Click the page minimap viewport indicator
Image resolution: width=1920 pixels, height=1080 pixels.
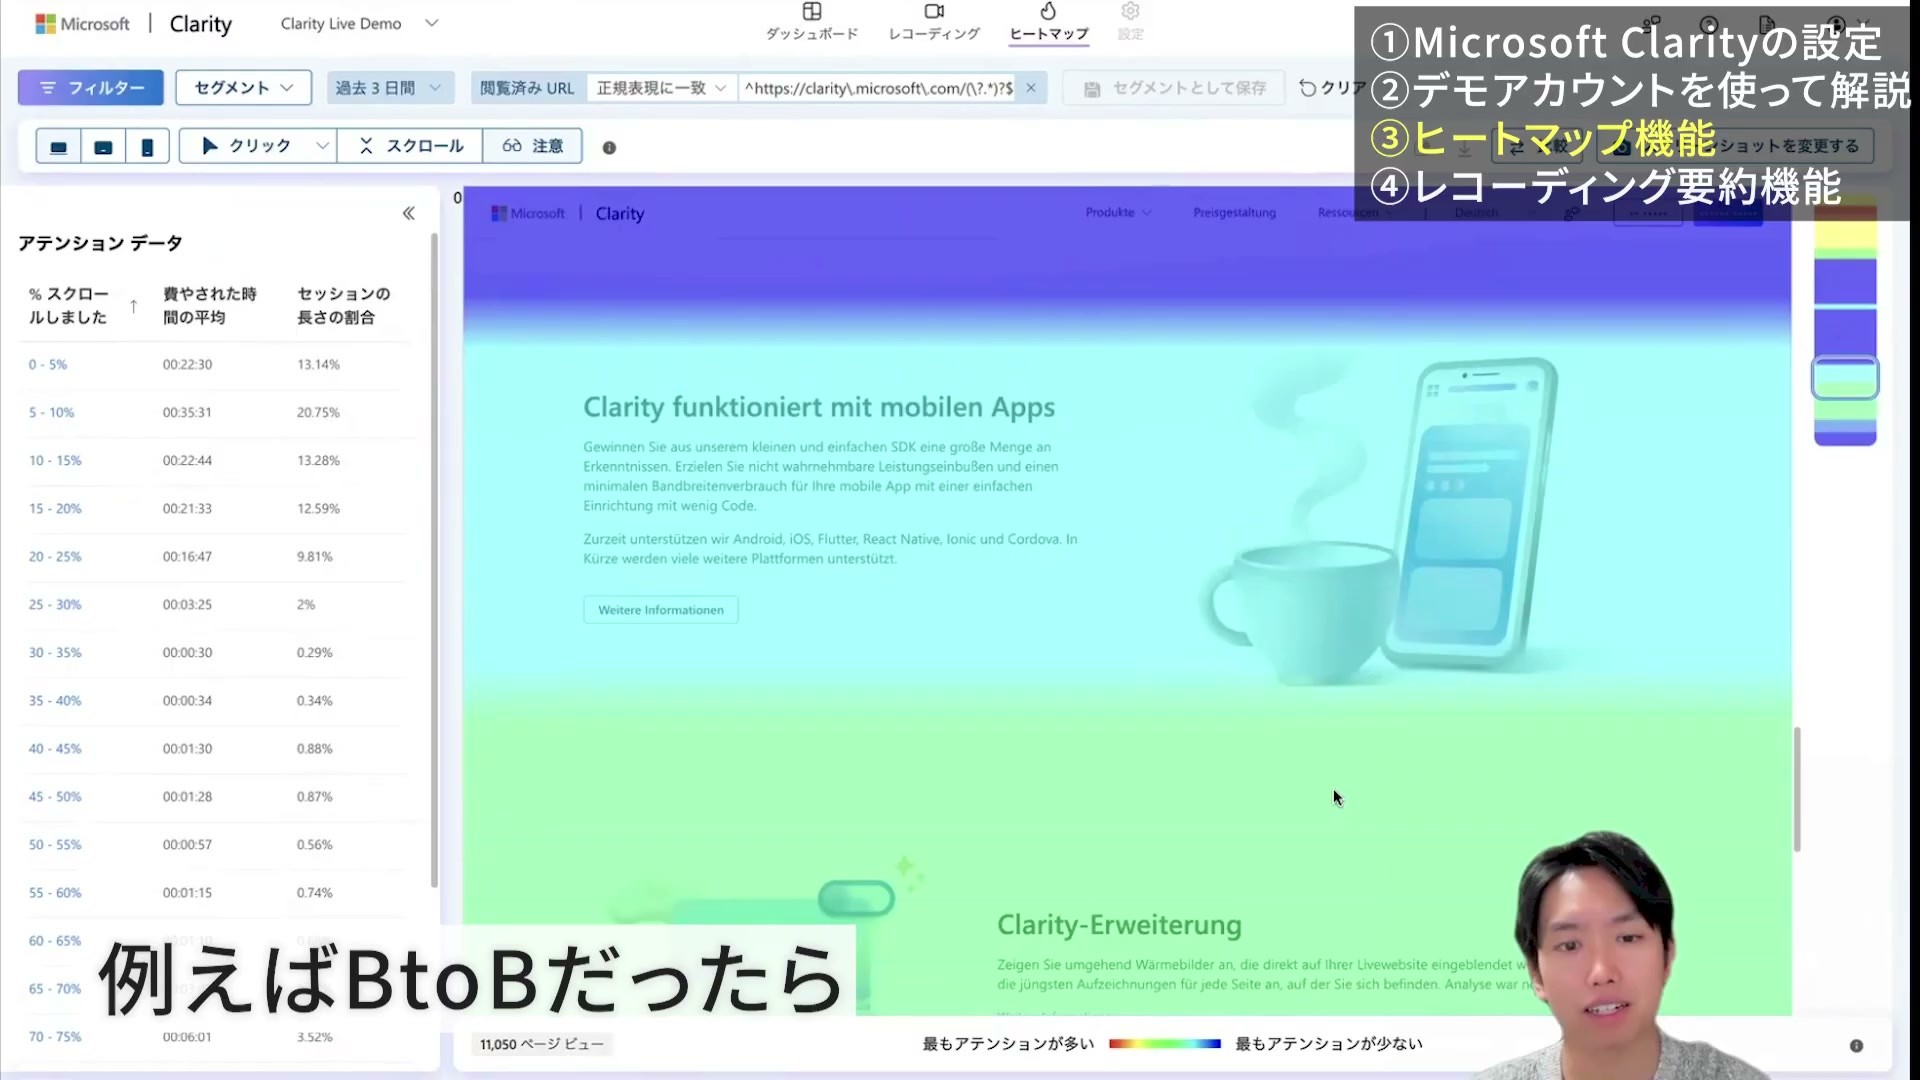tap(1845, 378)
